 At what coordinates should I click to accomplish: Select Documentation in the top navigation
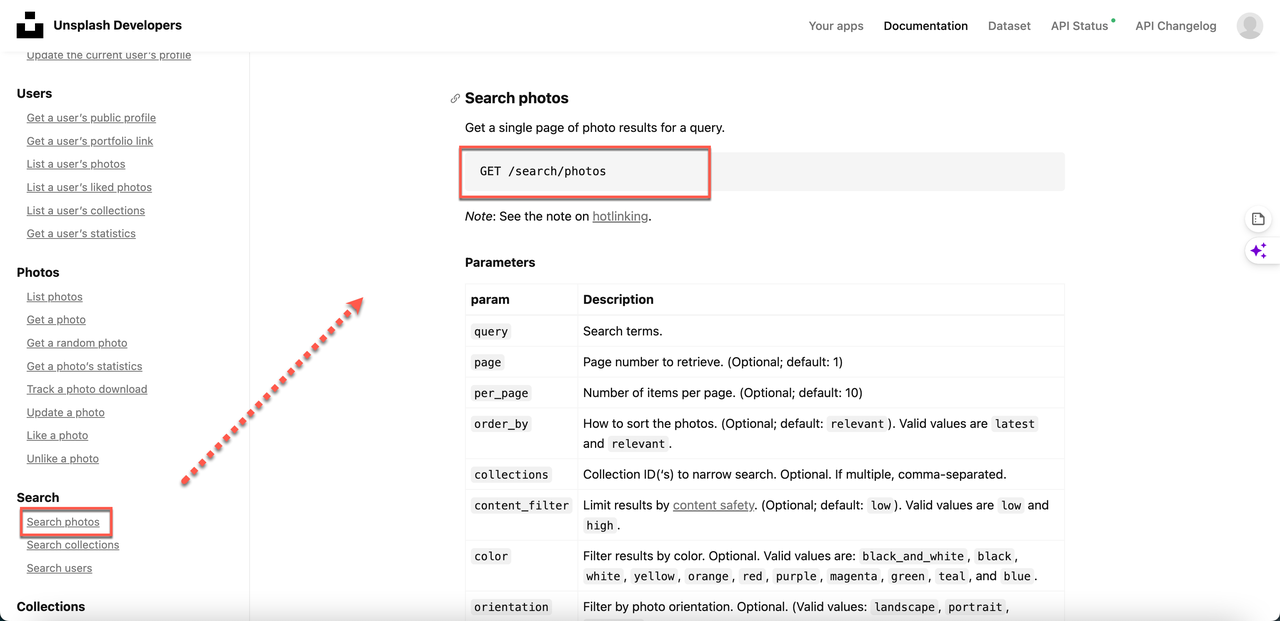(926, 26)
